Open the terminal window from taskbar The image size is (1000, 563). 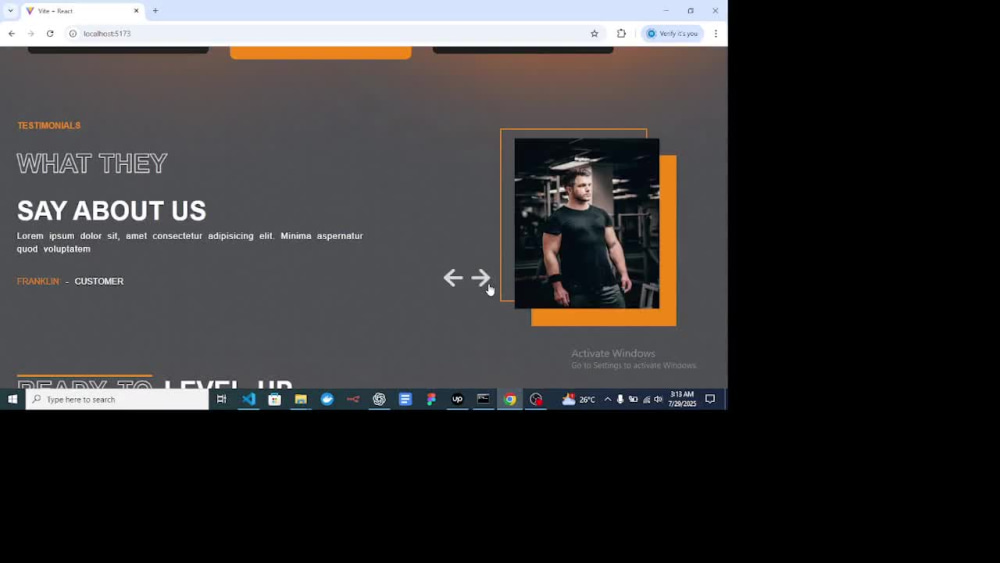pyautogui.click(x=483, y=399)
